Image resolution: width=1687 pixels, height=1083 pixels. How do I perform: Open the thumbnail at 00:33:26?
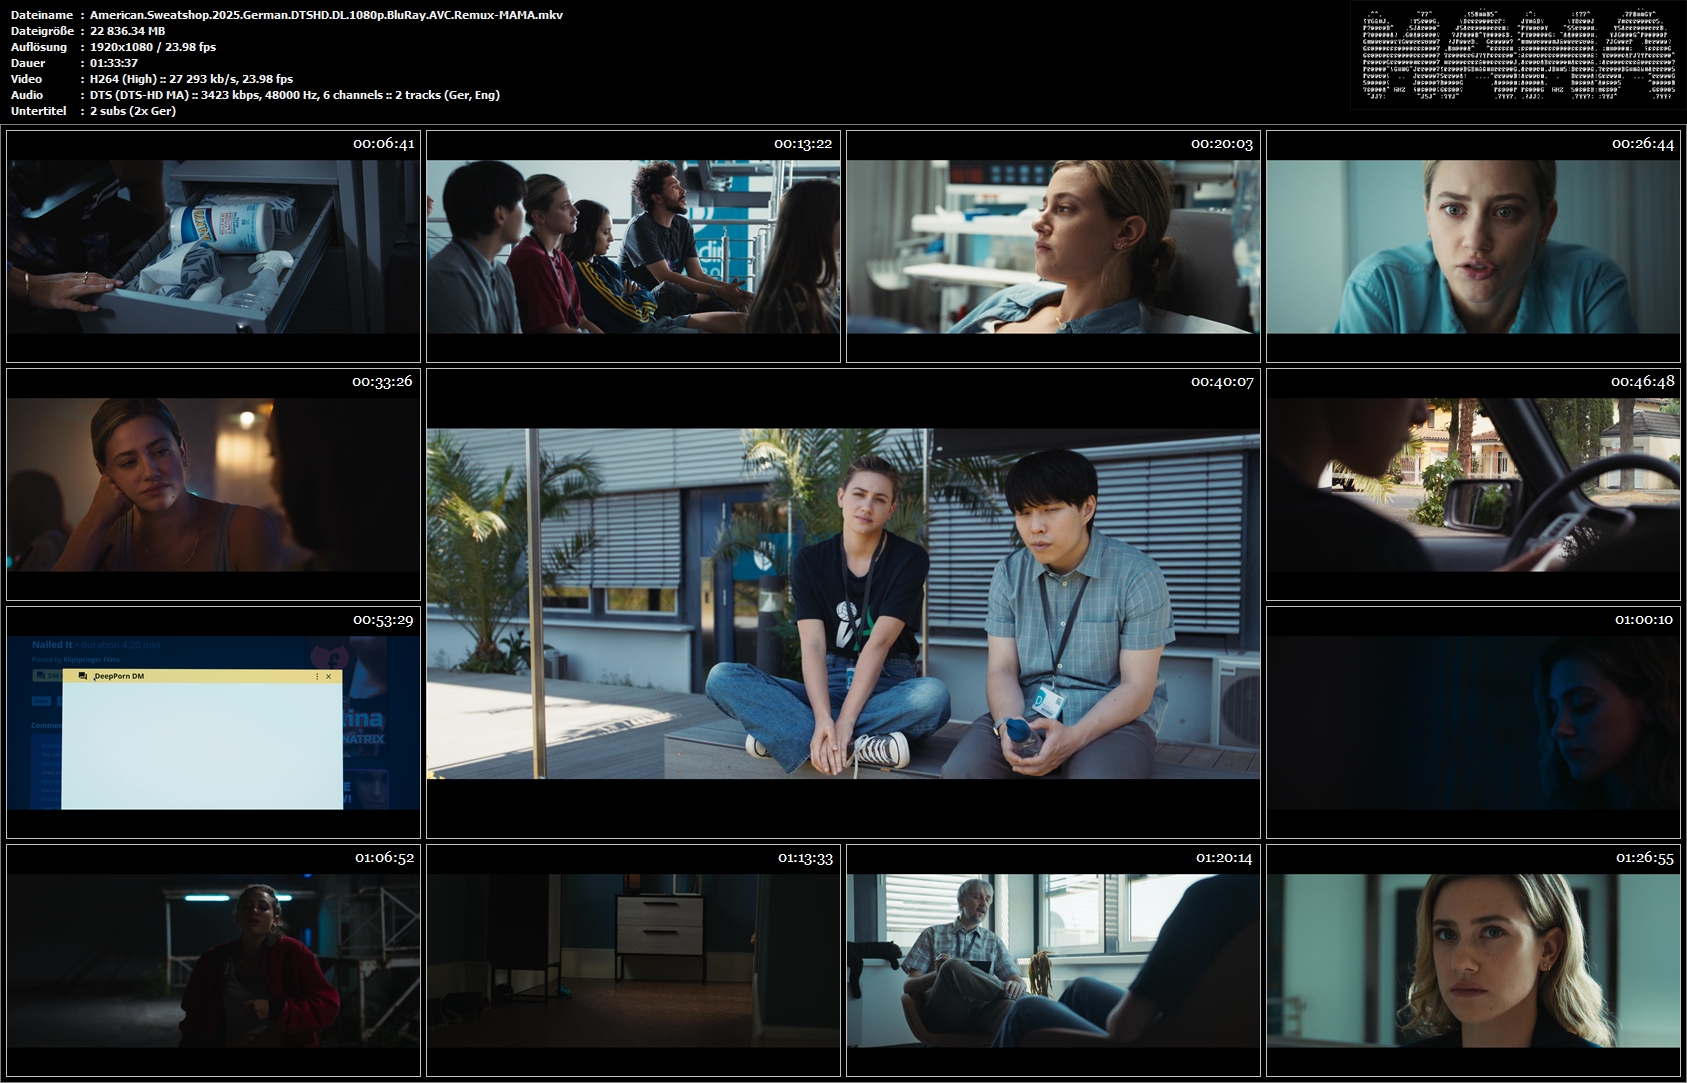click(213, 484)
